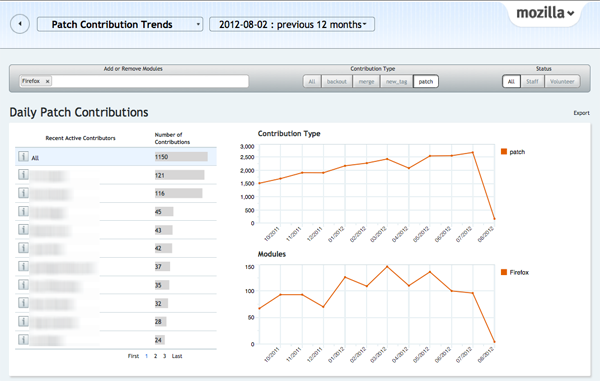Image resolution: width=600 pixels, height=381 pixels.
Task: Click the 03/2012 peak point on Modules chart
Action: [x=387, y=266]
